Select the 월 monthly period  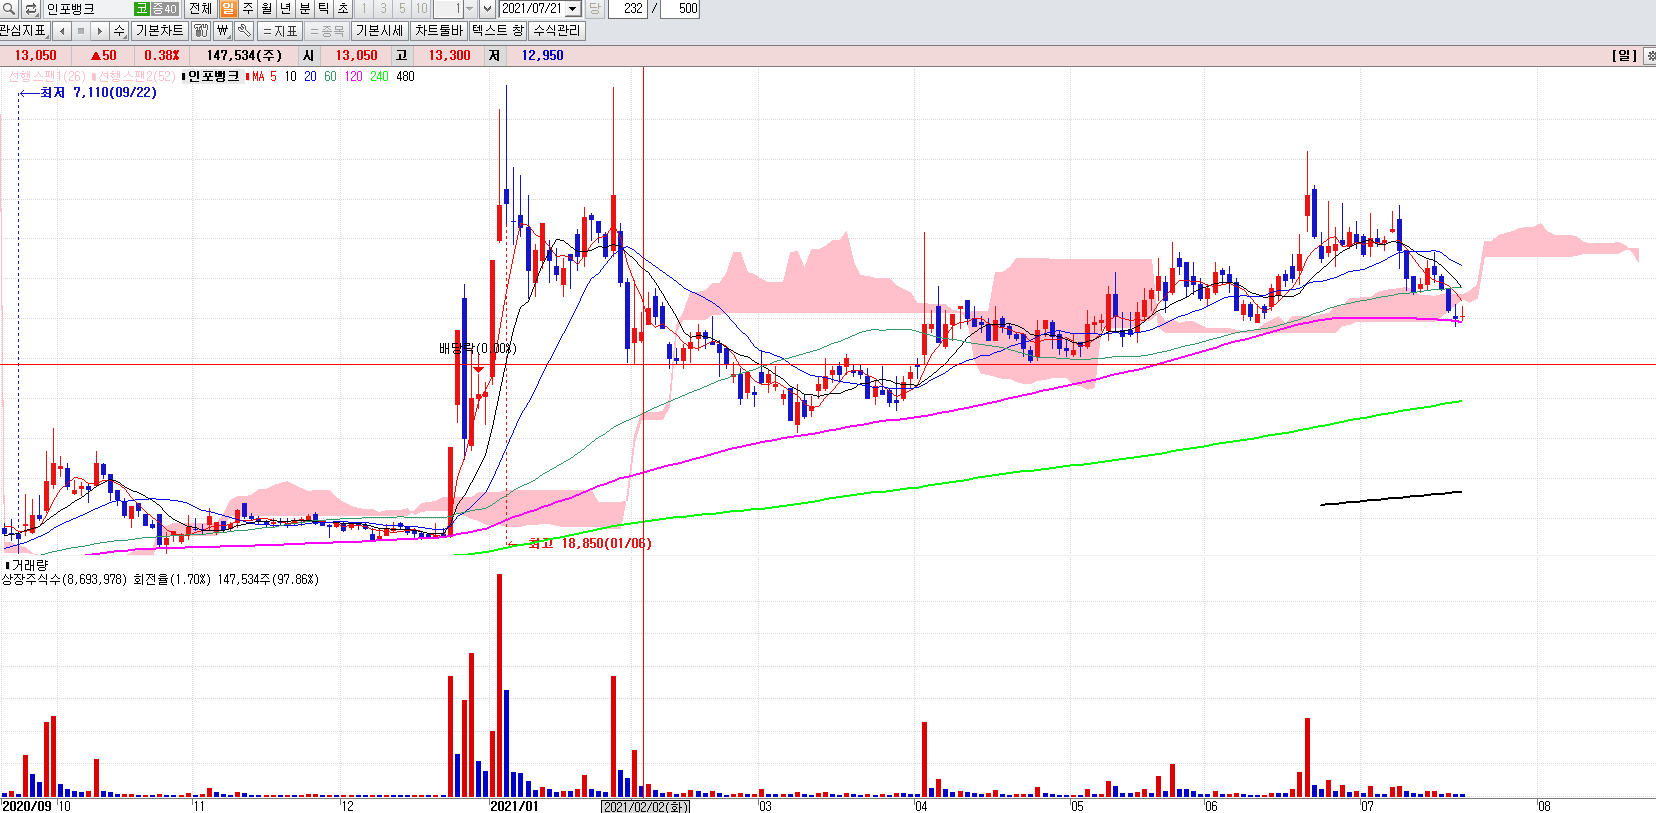(x=267, y=8)
